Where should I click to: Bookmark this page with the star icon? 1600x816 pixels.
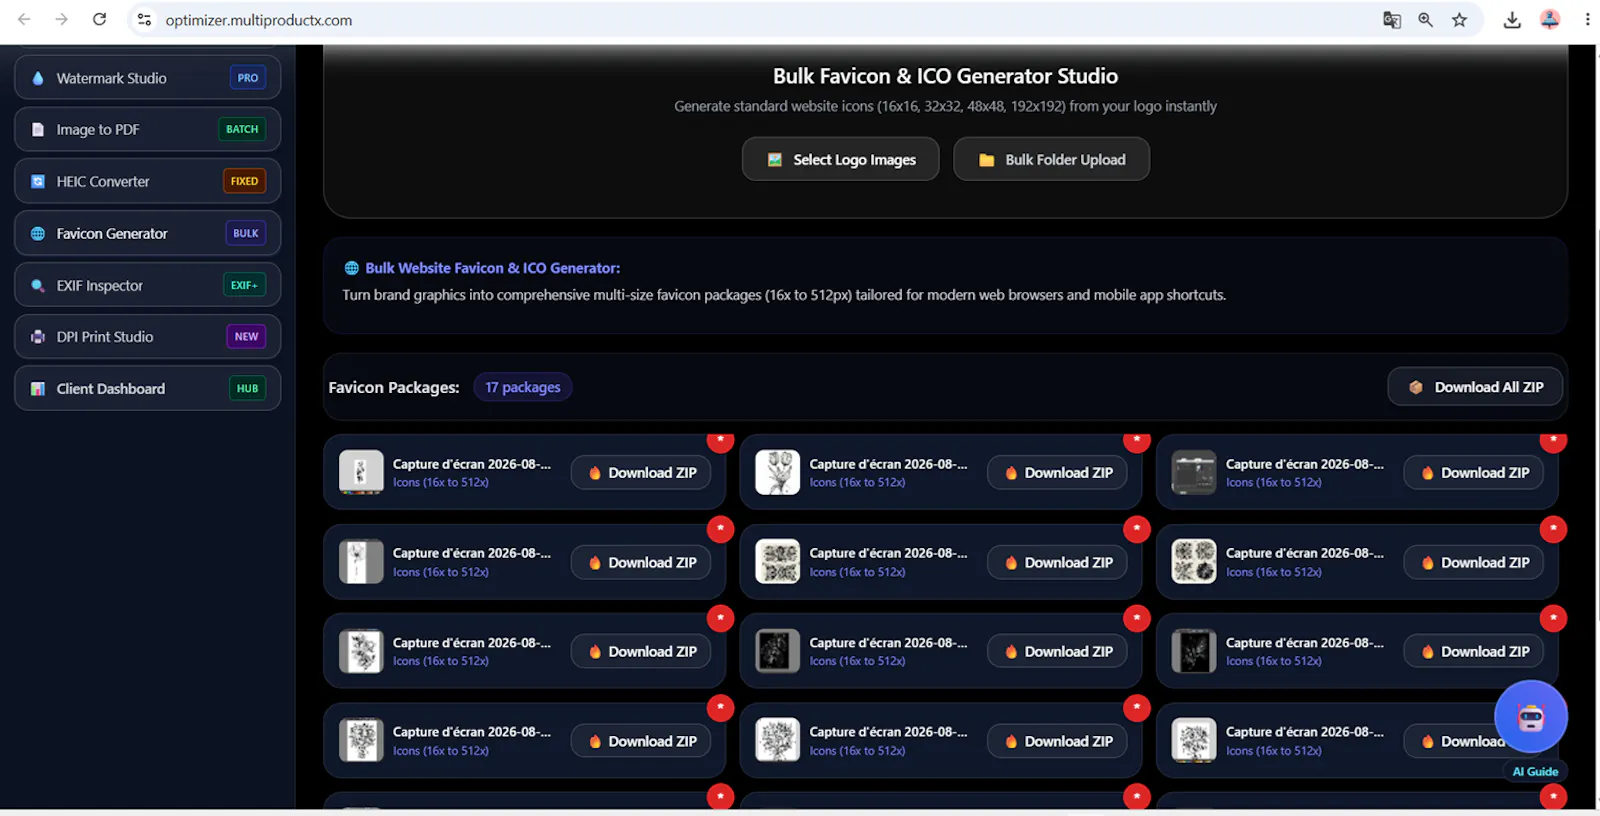click(x=1459, y=20)
